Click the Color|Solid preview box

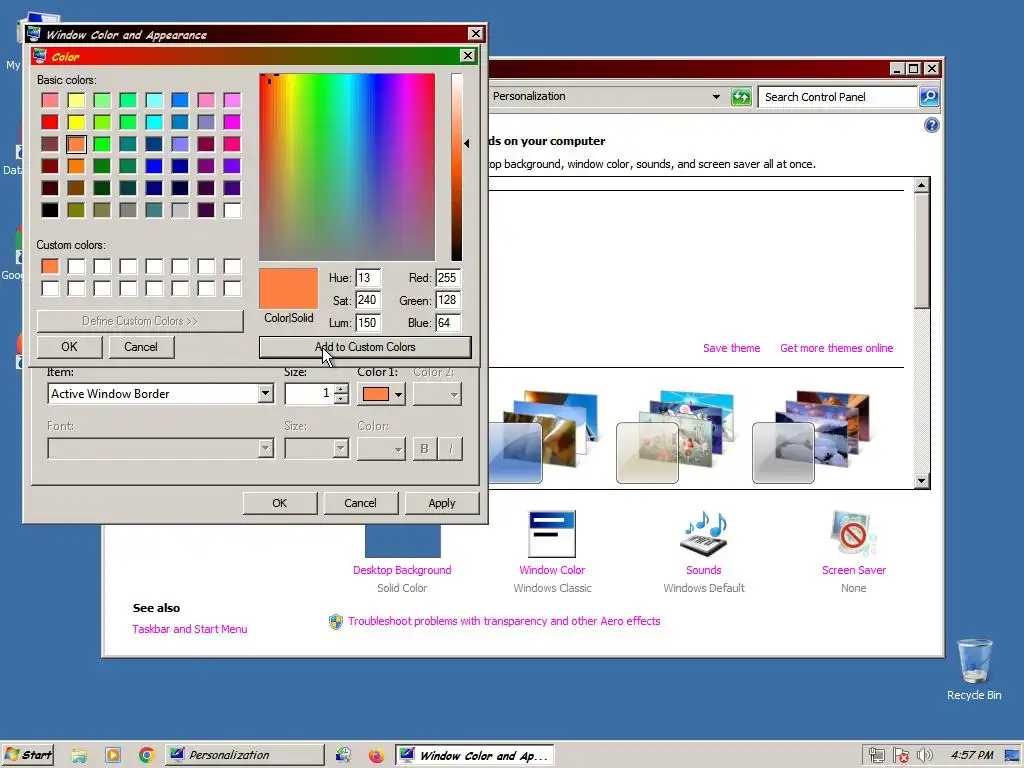[289, 288]
